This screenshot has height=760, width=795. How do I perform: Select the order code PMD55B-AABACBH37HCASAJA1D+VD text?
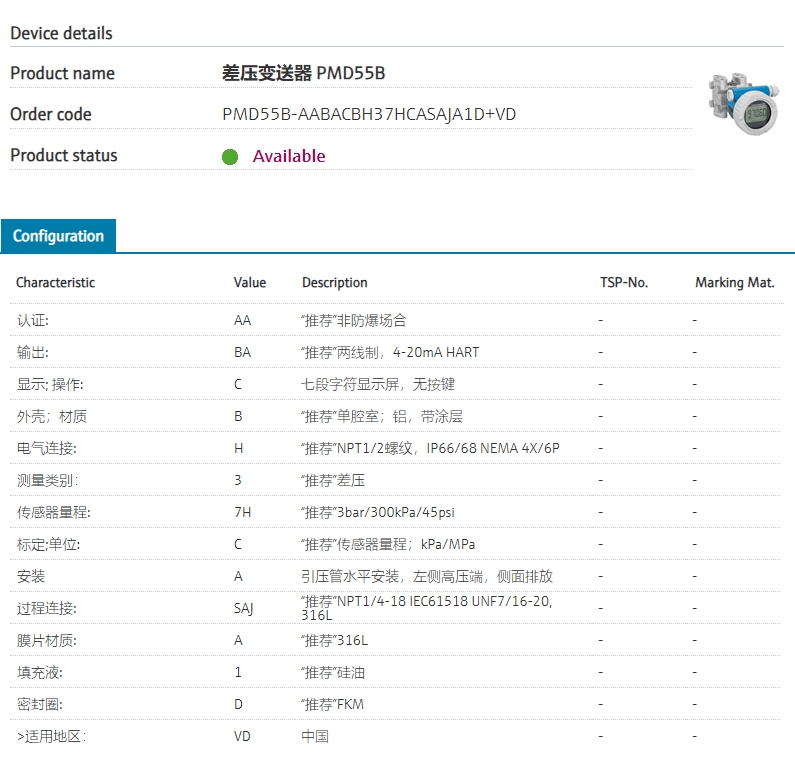tap(369, 114)
